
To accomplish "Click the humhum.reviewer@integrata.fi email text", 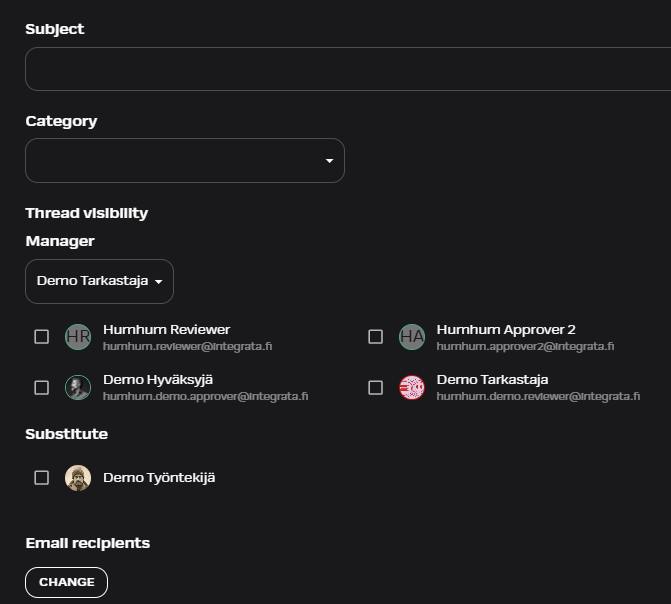I will point(187,346).
